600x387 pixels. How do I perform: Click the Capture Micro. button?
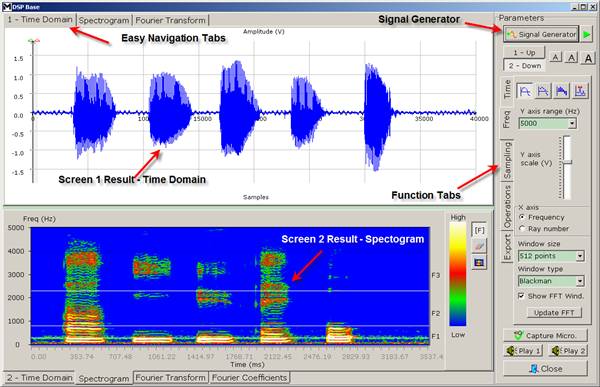[x=545, y=336]
